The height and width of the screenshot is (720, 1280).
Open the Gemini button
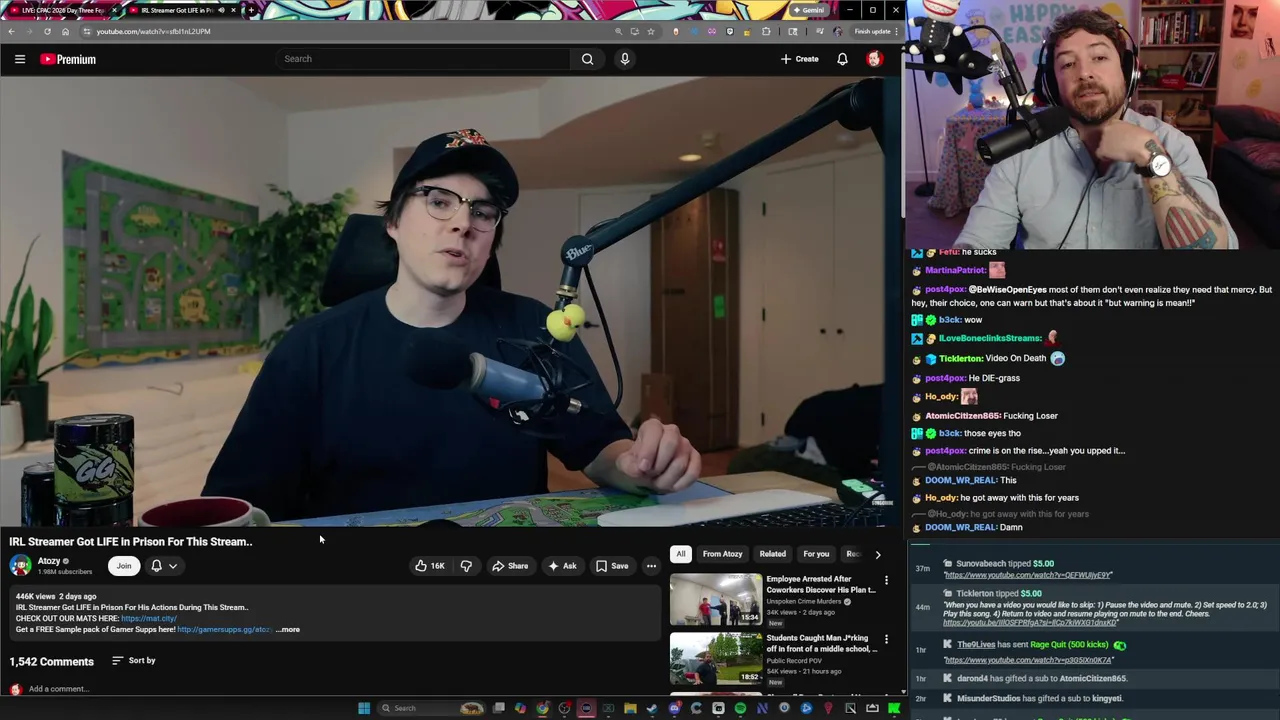tap(808, 10)
